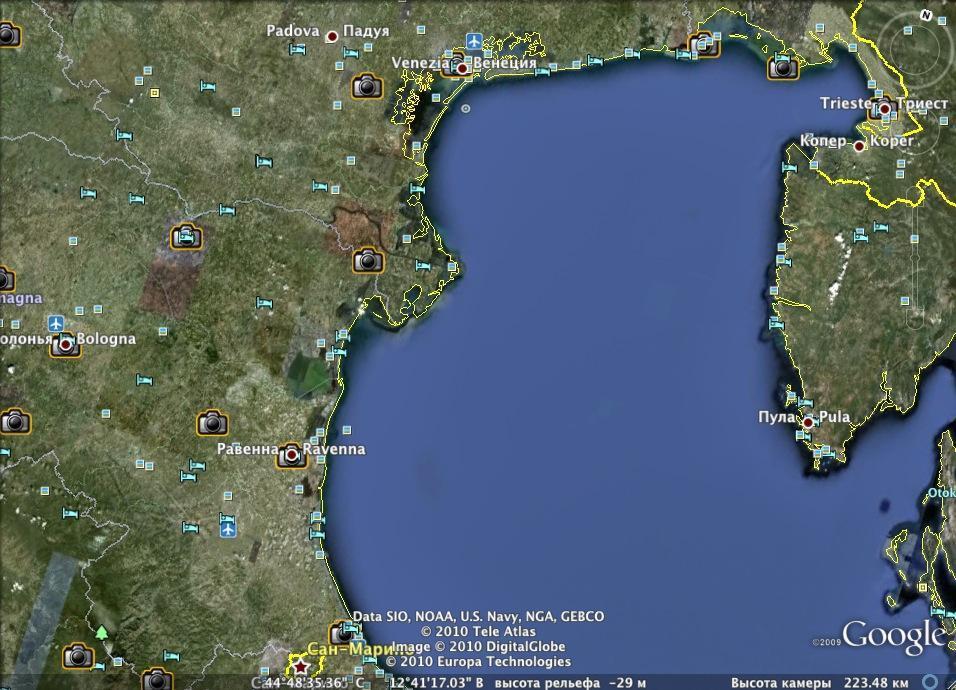
Task: Select the green tree park icon
Action: click(101, 633)
